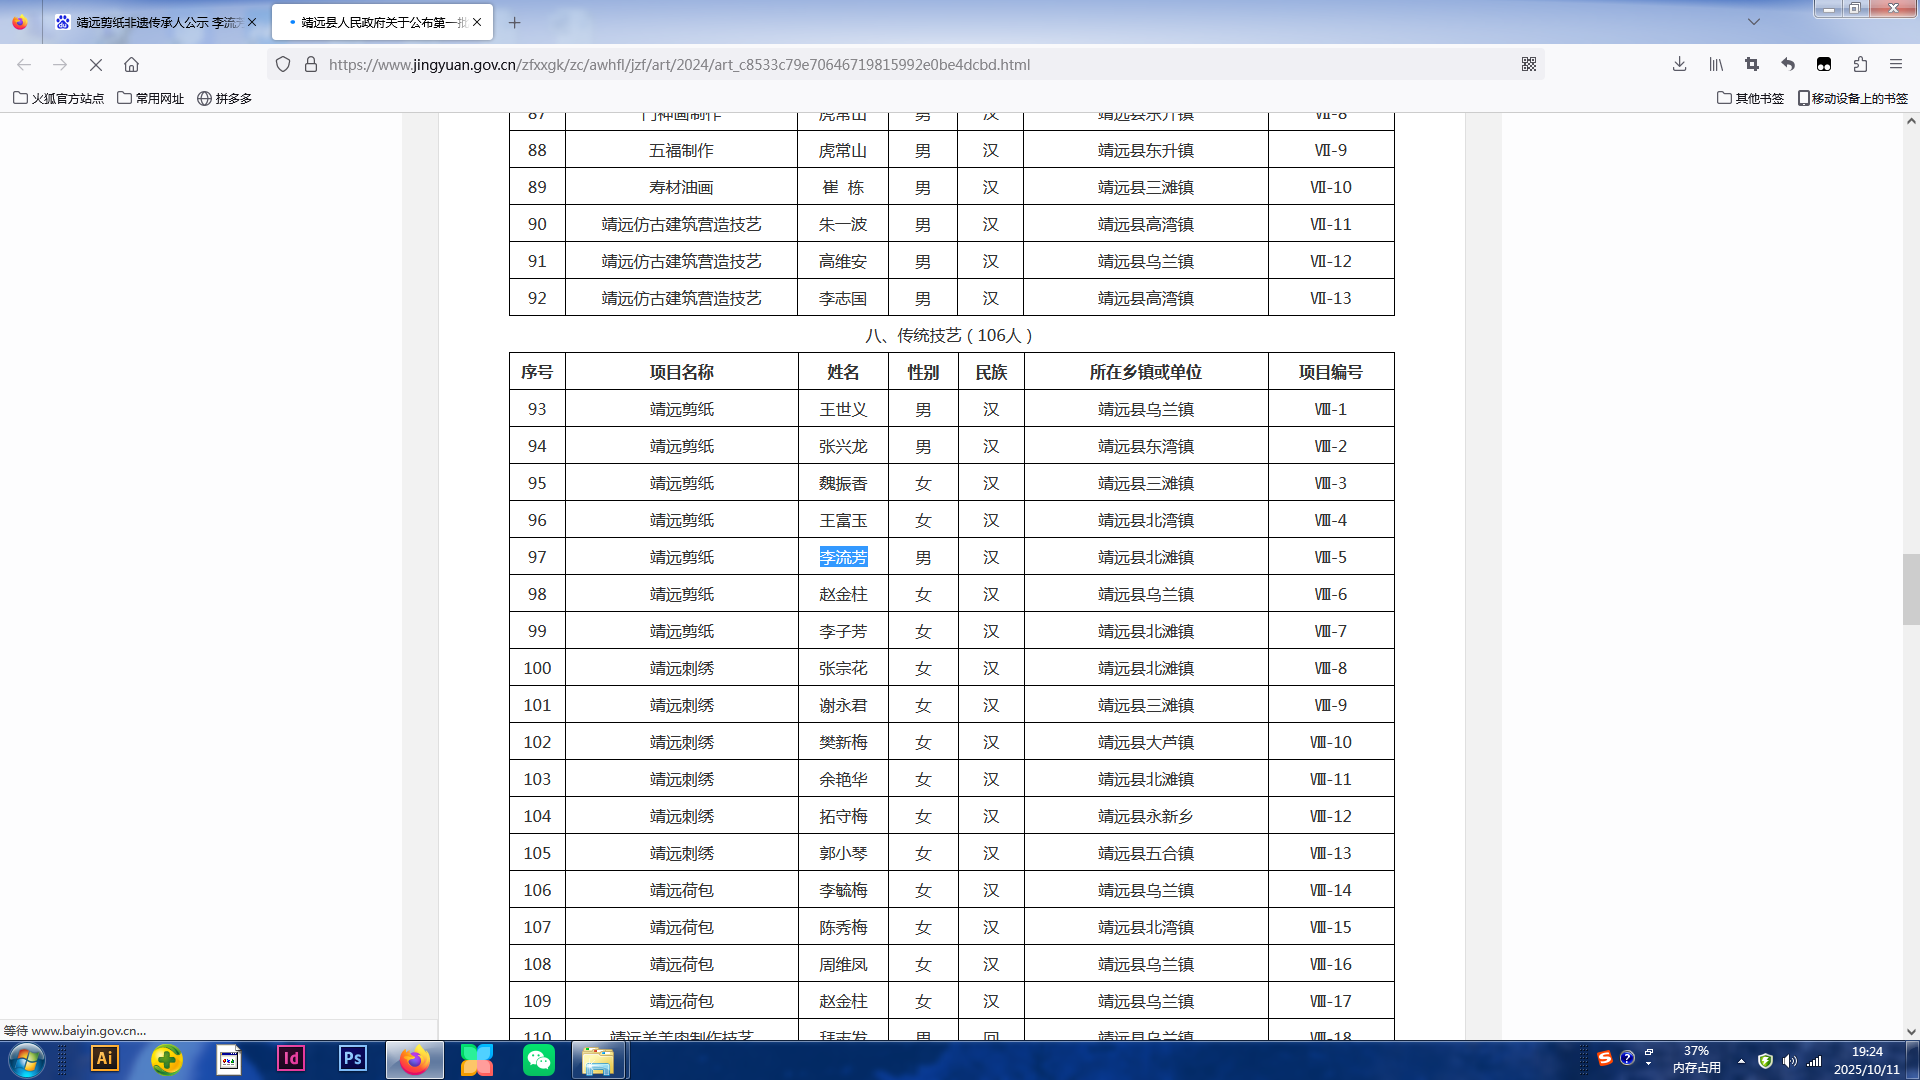Click the page vertical scrollbar thumb

(1910, 589)
